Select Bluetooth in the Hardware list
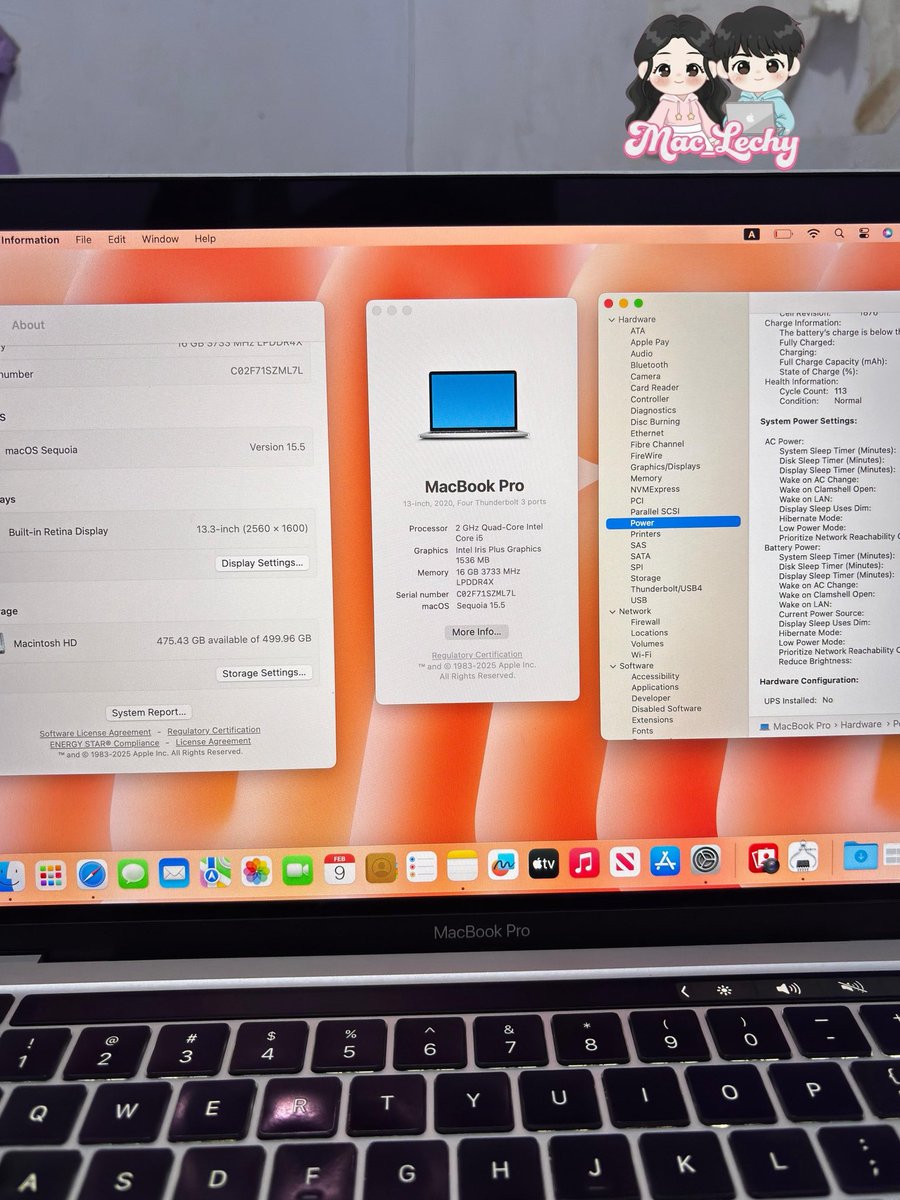Screen dimensions: 900x1200 click(x=649, y=365)
